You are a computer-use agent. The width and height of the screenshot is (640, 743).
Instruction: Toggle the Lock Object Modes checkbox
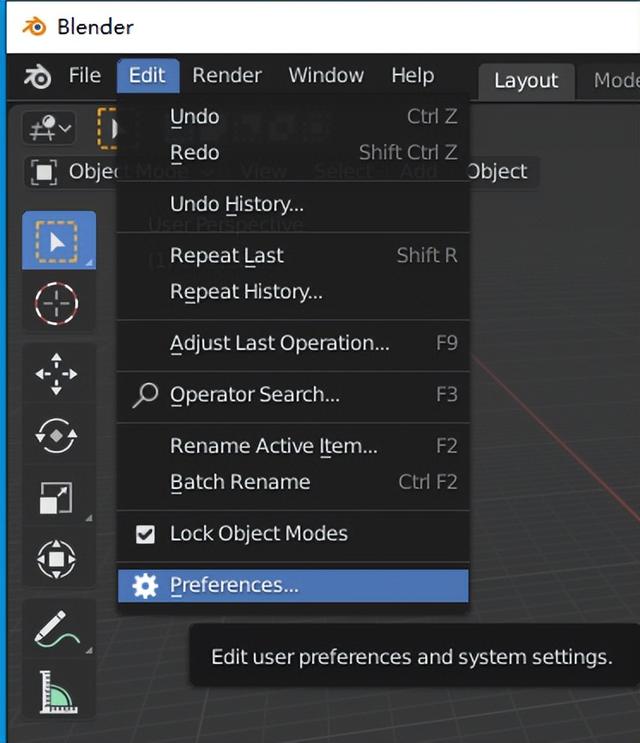tap(146, 534)
